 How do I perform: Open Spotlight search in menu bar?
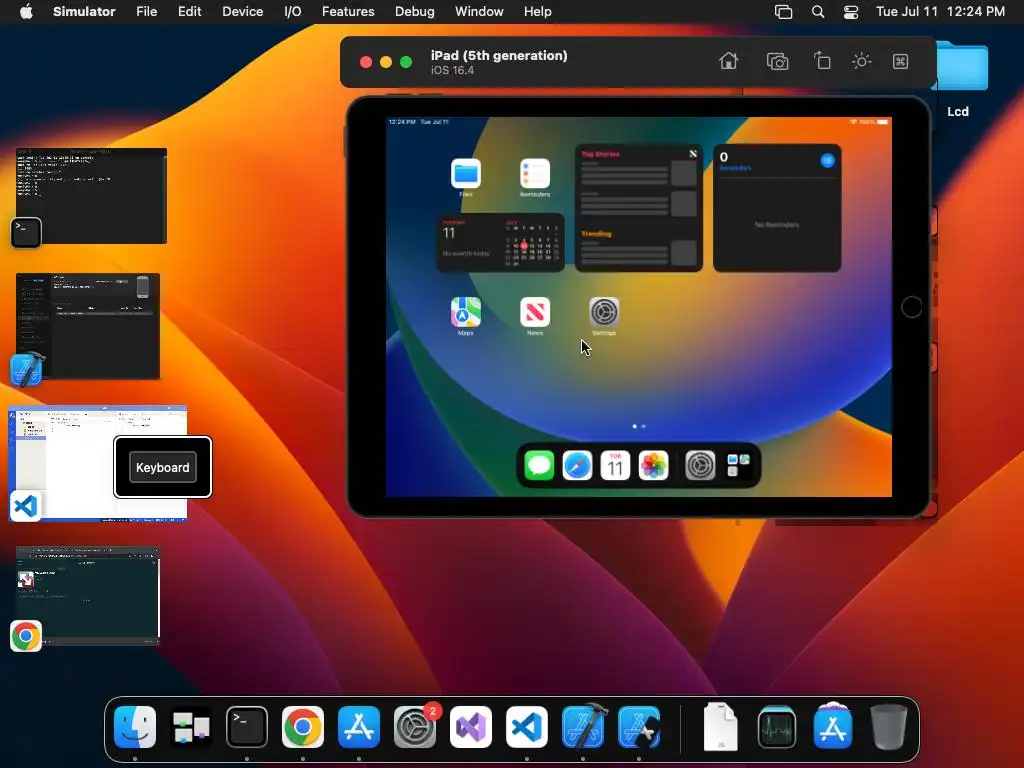tap(818, 12)
